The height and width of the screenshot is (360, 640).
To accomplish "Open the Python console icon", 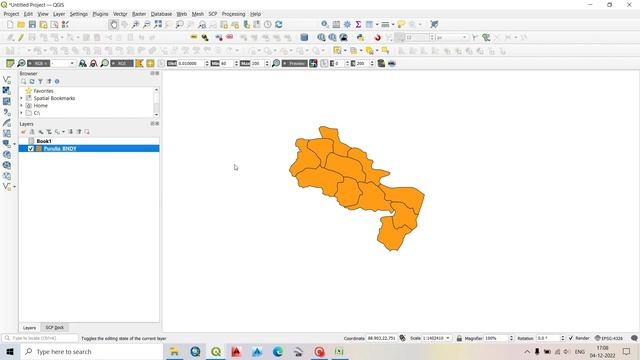I will click(x=360, y=38).
